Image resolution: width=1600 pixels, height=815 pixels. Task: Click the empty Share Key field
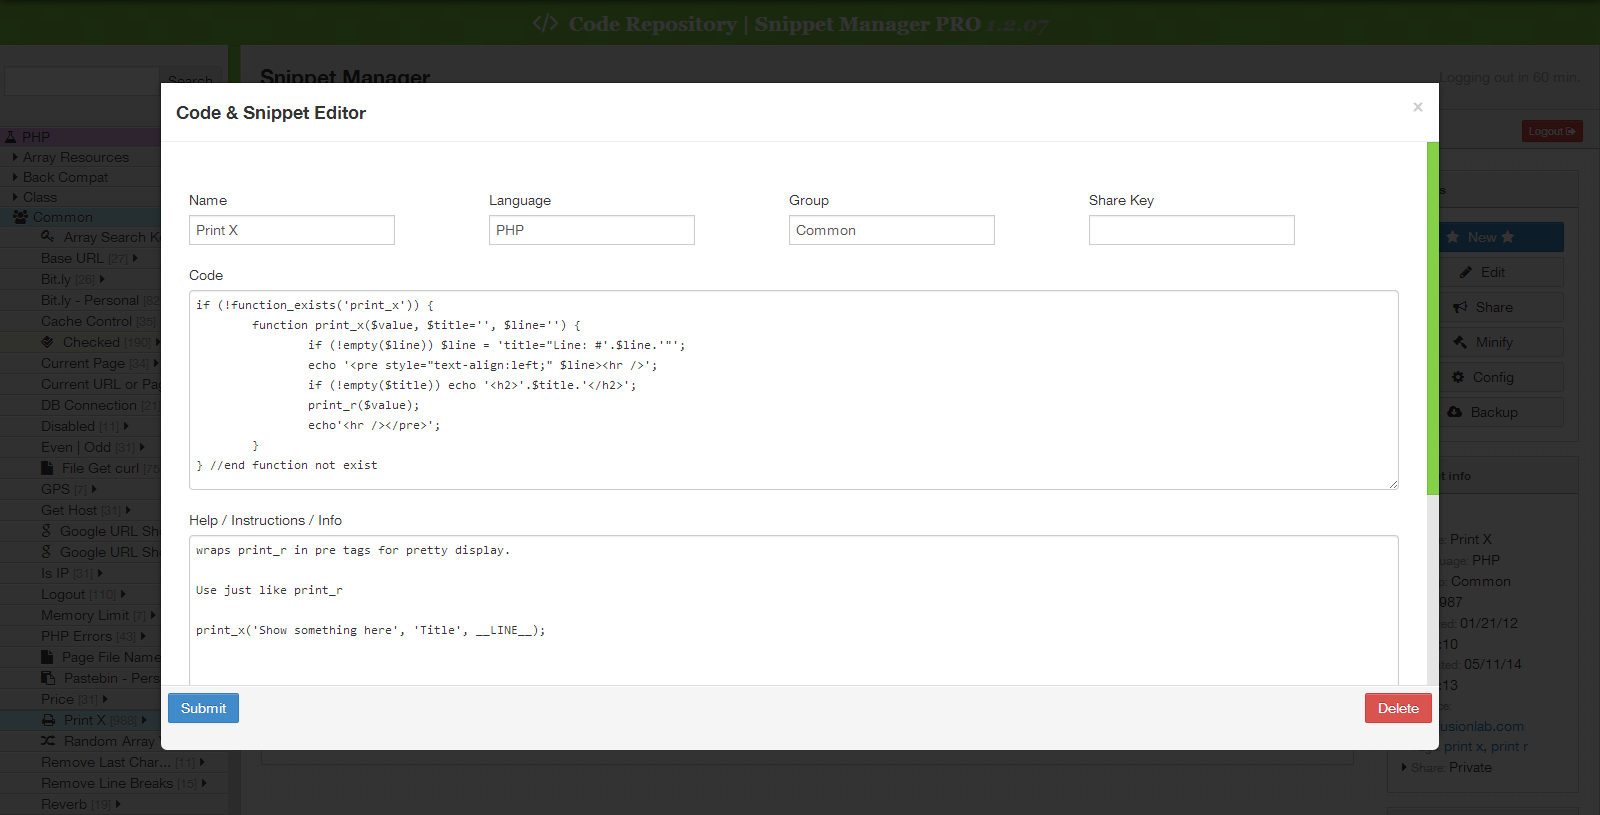pyautogui.click(x=1191, y=230)
